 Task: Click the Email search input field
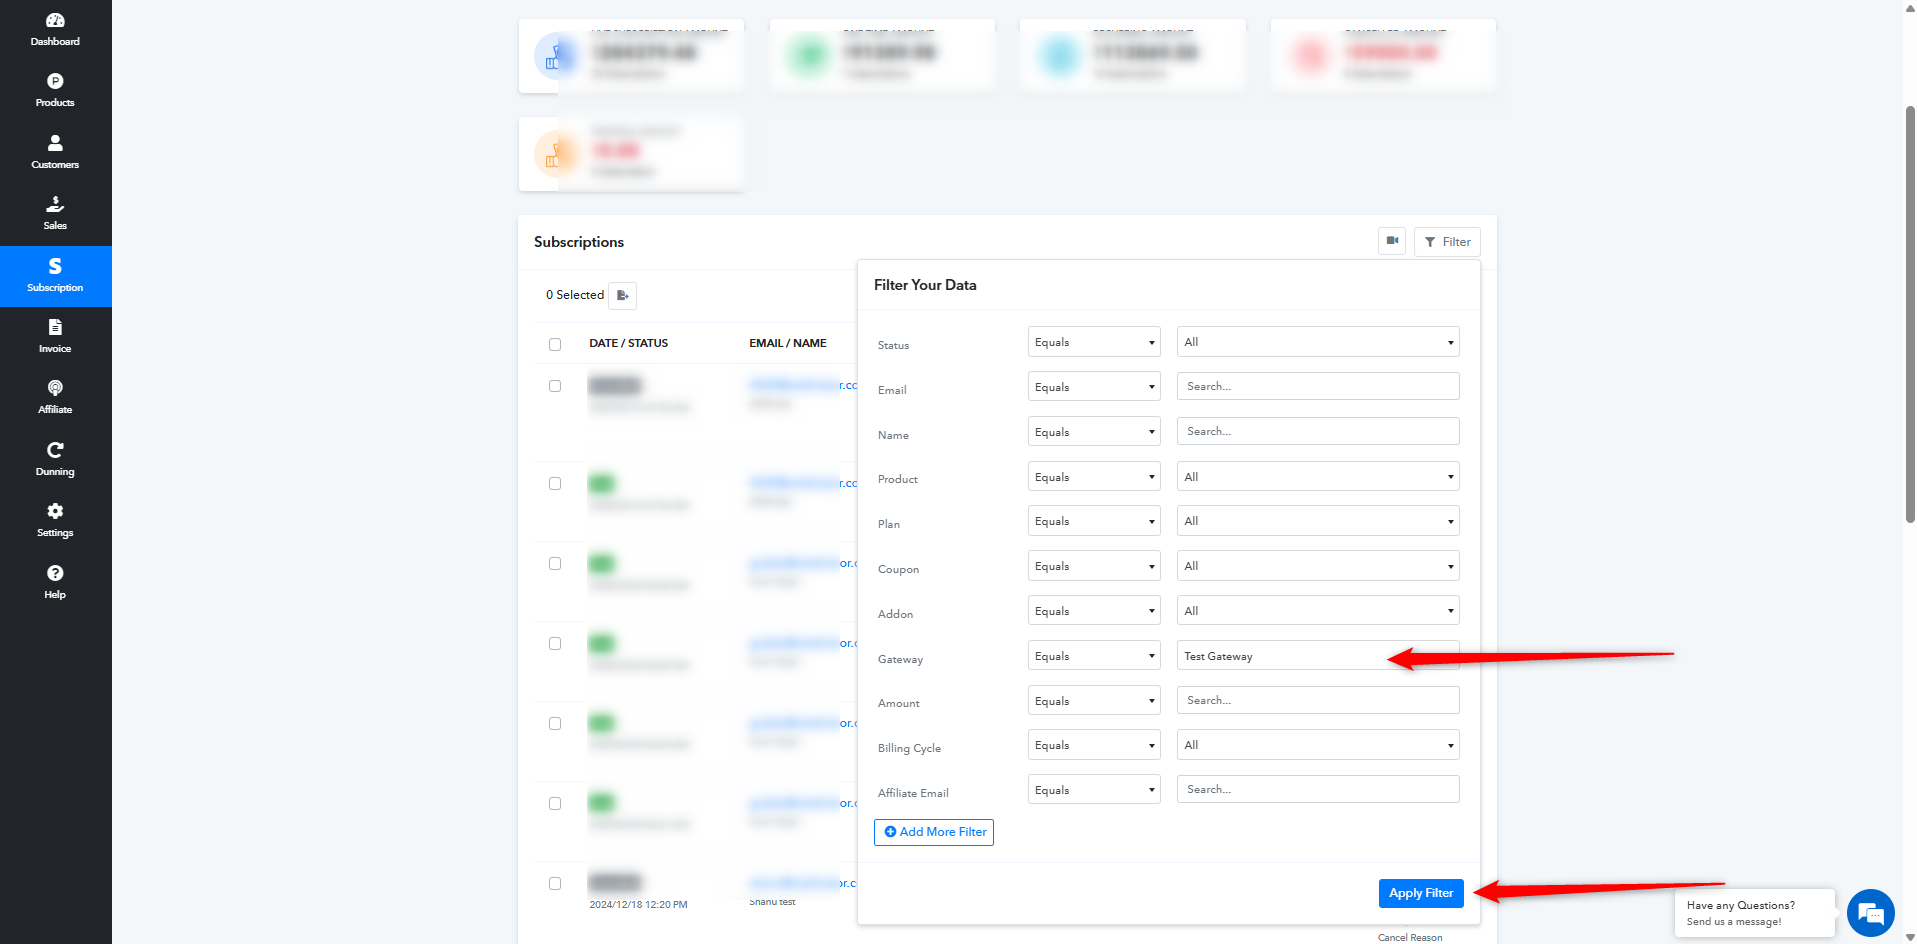[x=1317, y=387]
